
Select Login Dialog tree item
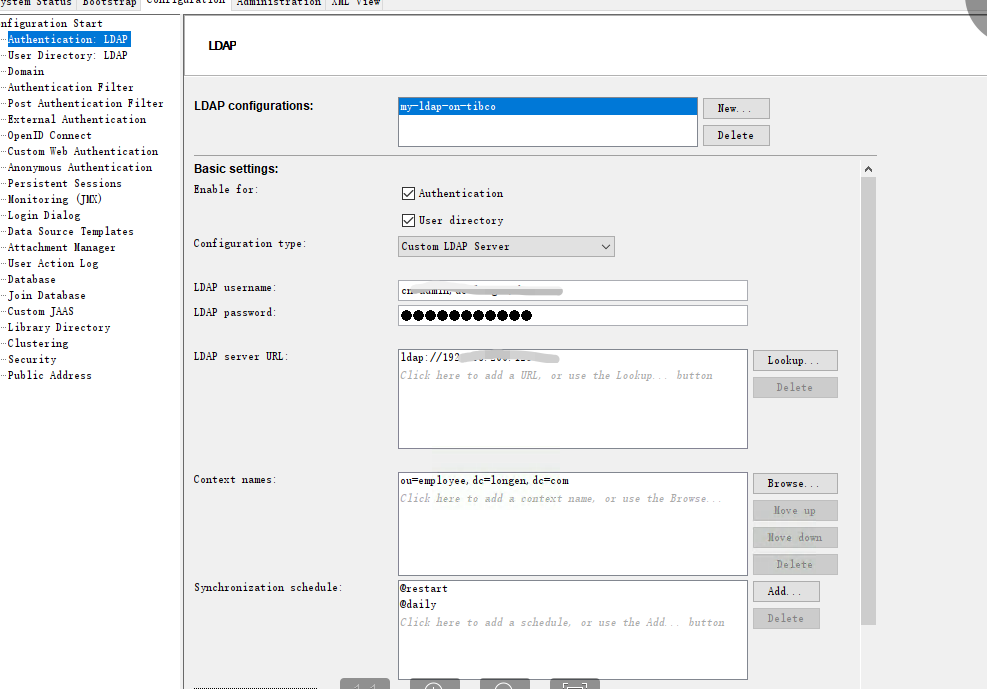point(44,215)
